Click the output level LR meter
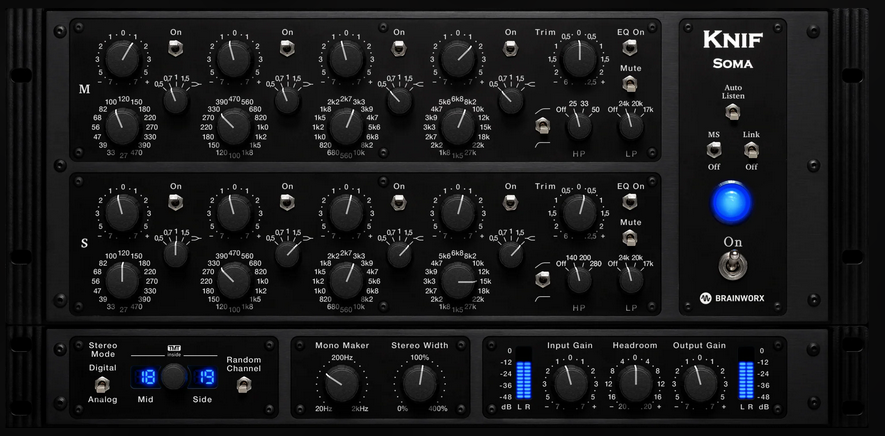885x436 pixels. (x=746, y=373)
